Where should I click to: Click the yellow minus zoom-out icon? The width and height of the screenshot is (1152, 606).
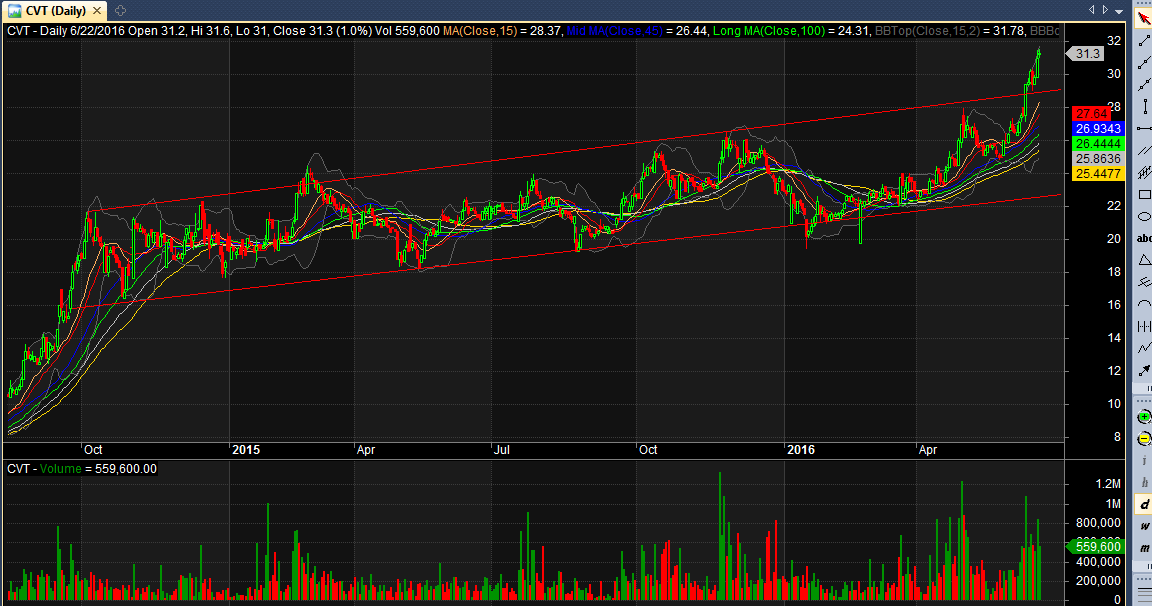[x=1144, y=439]
